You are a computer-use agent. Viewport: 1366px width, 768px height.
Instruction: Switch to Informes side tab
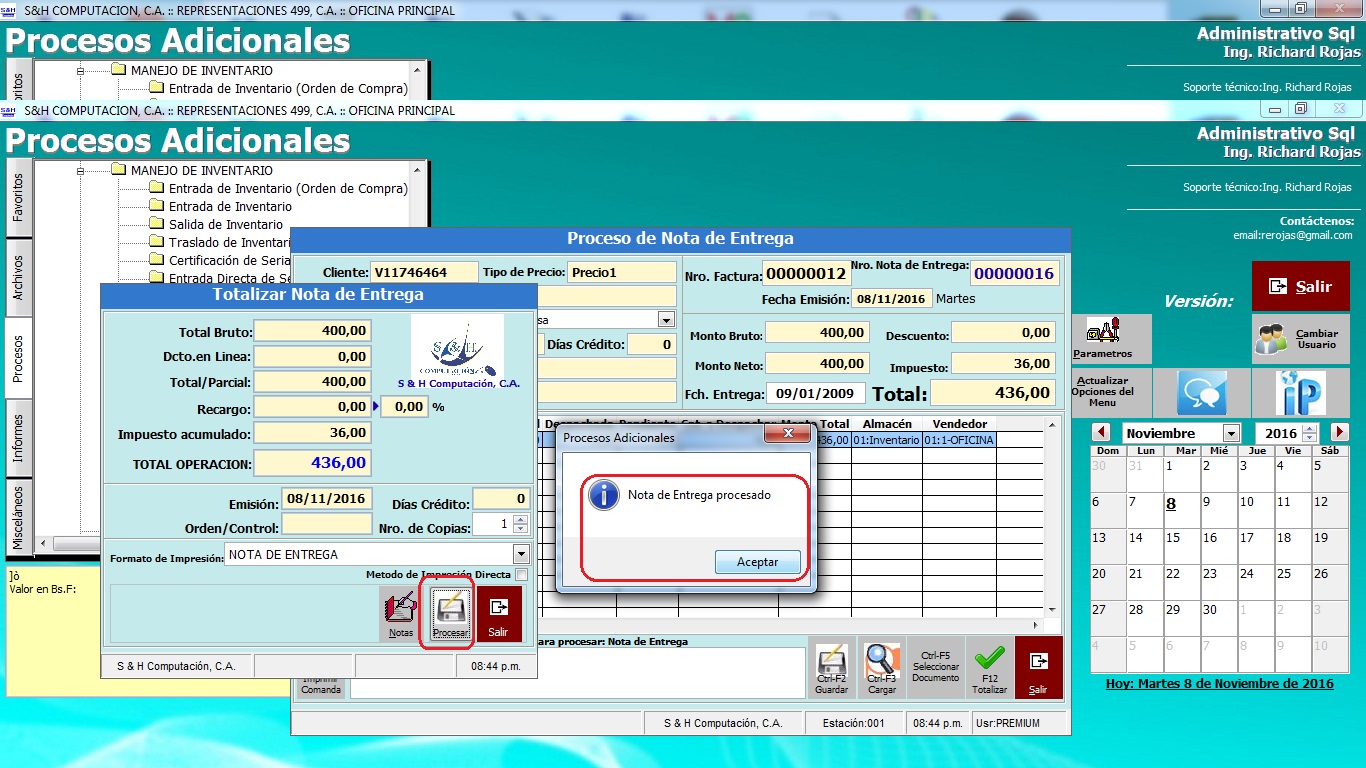[18, 438]
